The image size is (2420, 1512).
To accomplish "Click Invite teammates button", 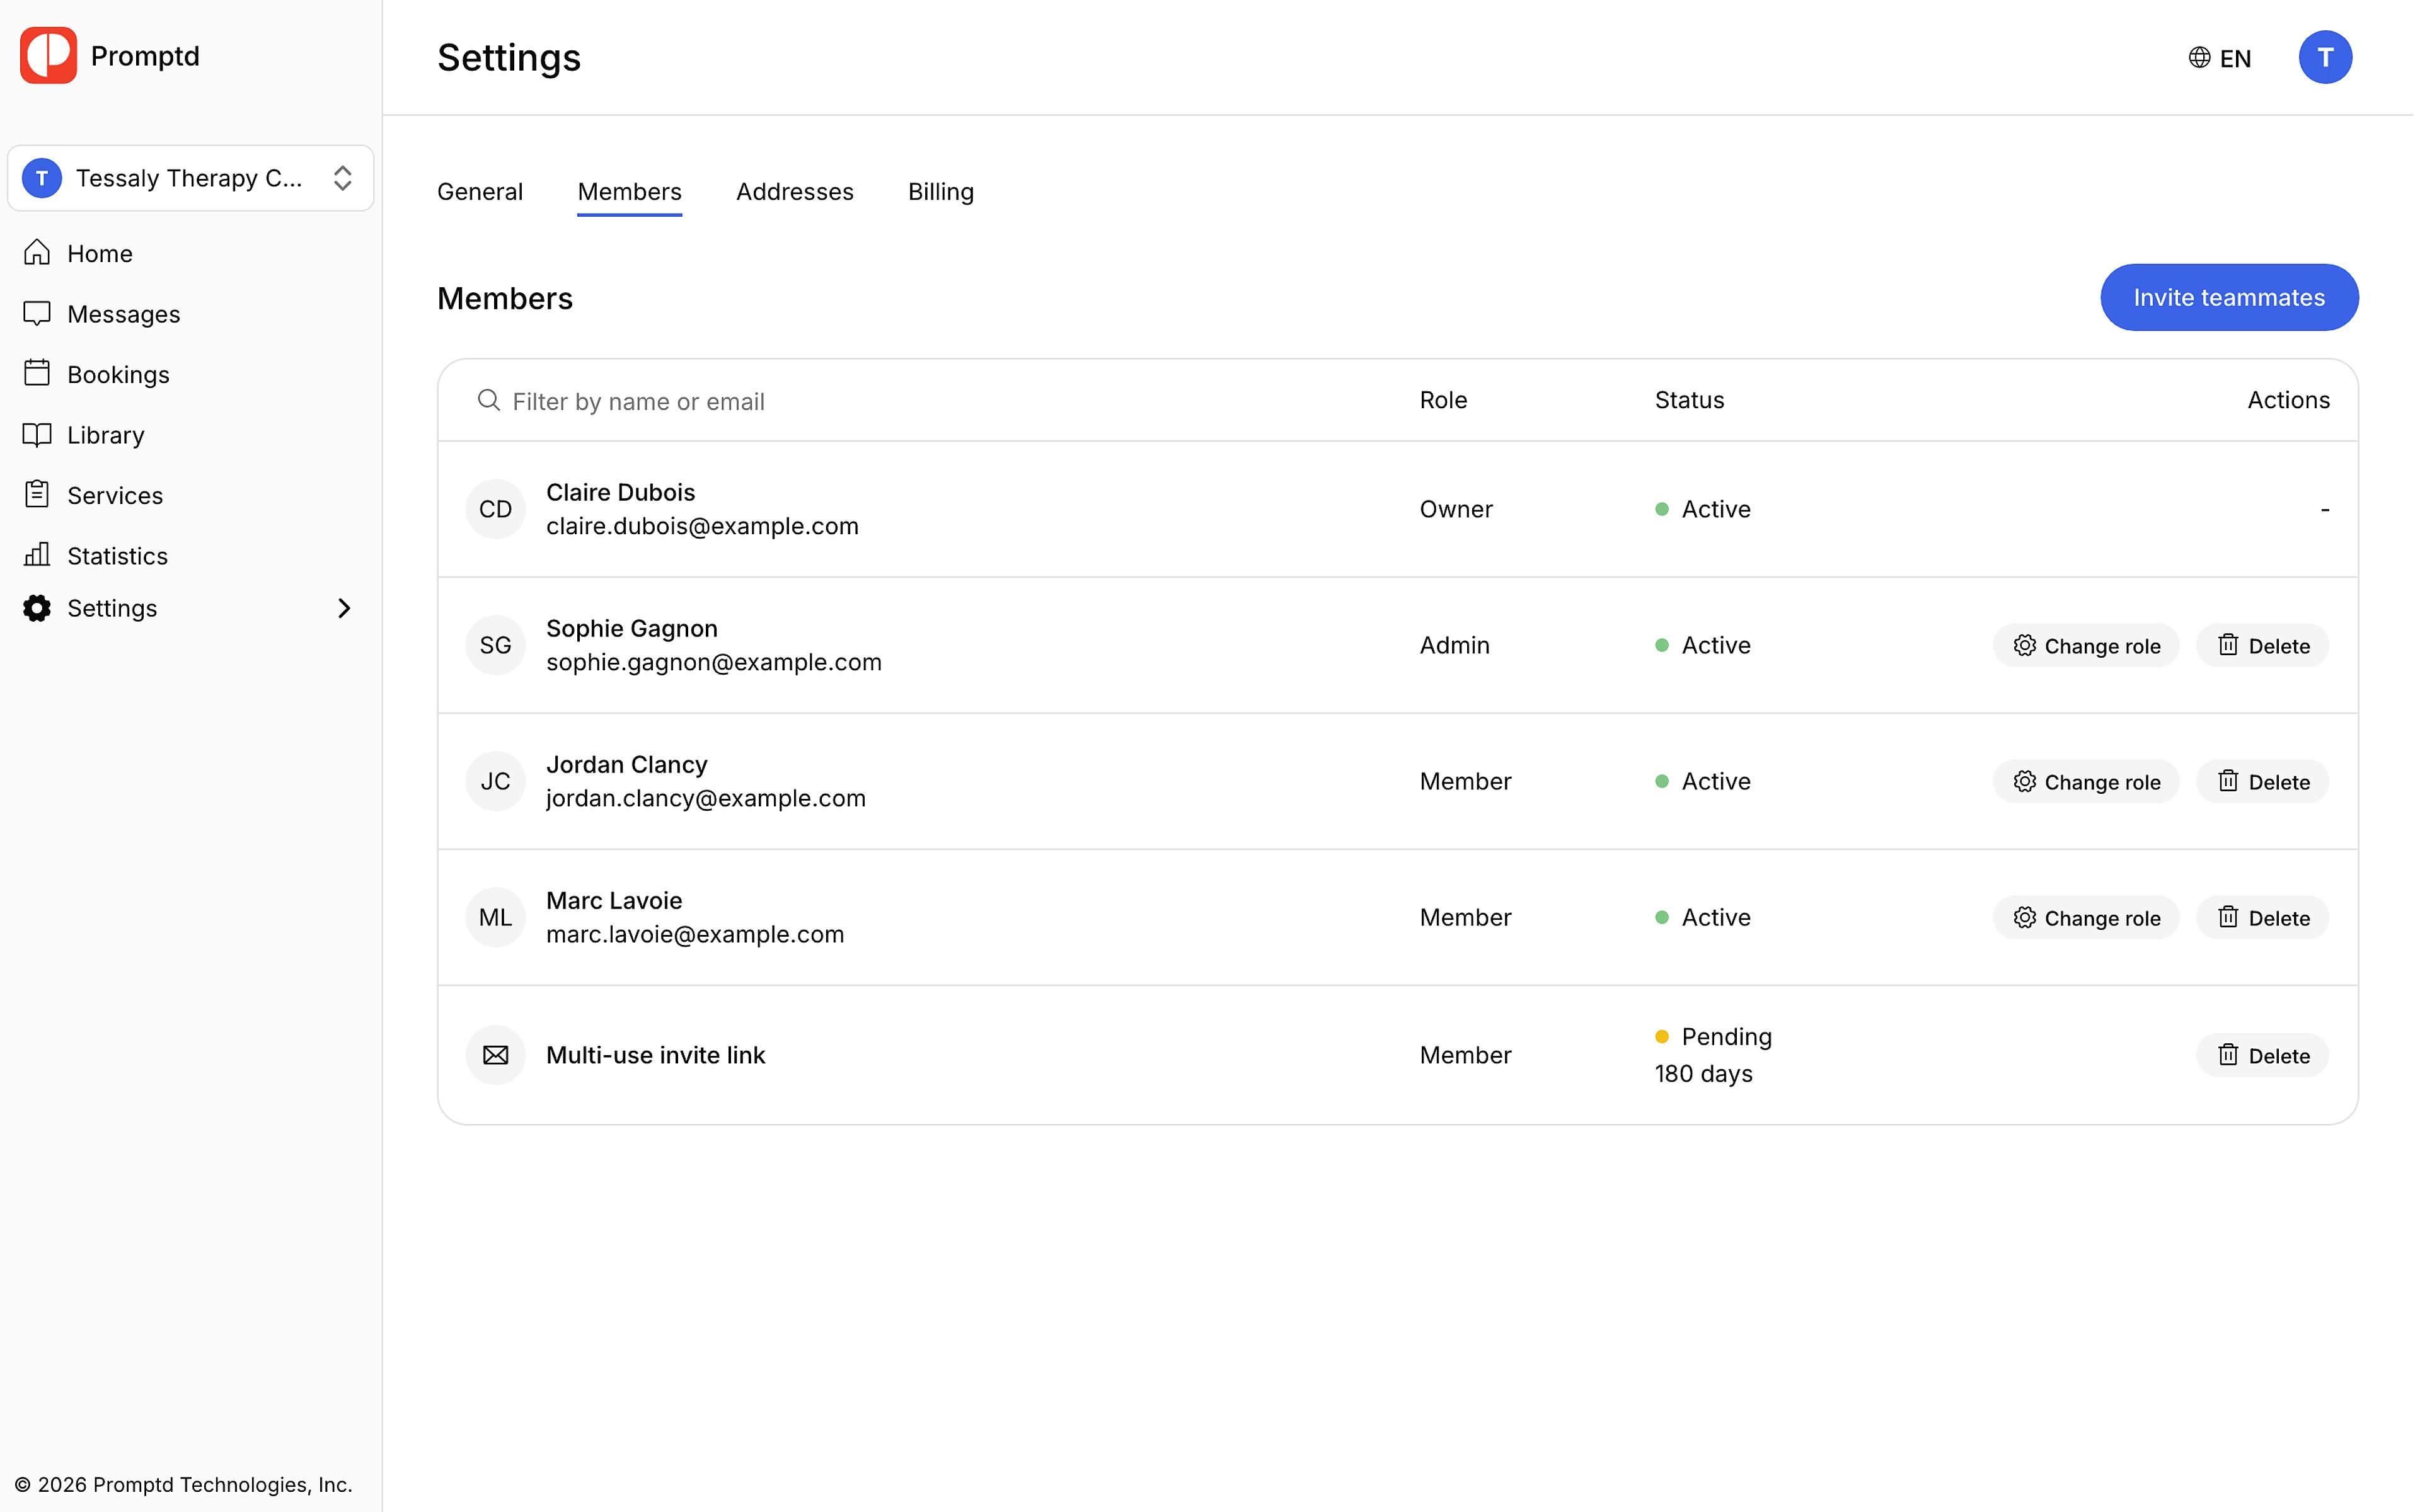I will (2229, 297).
